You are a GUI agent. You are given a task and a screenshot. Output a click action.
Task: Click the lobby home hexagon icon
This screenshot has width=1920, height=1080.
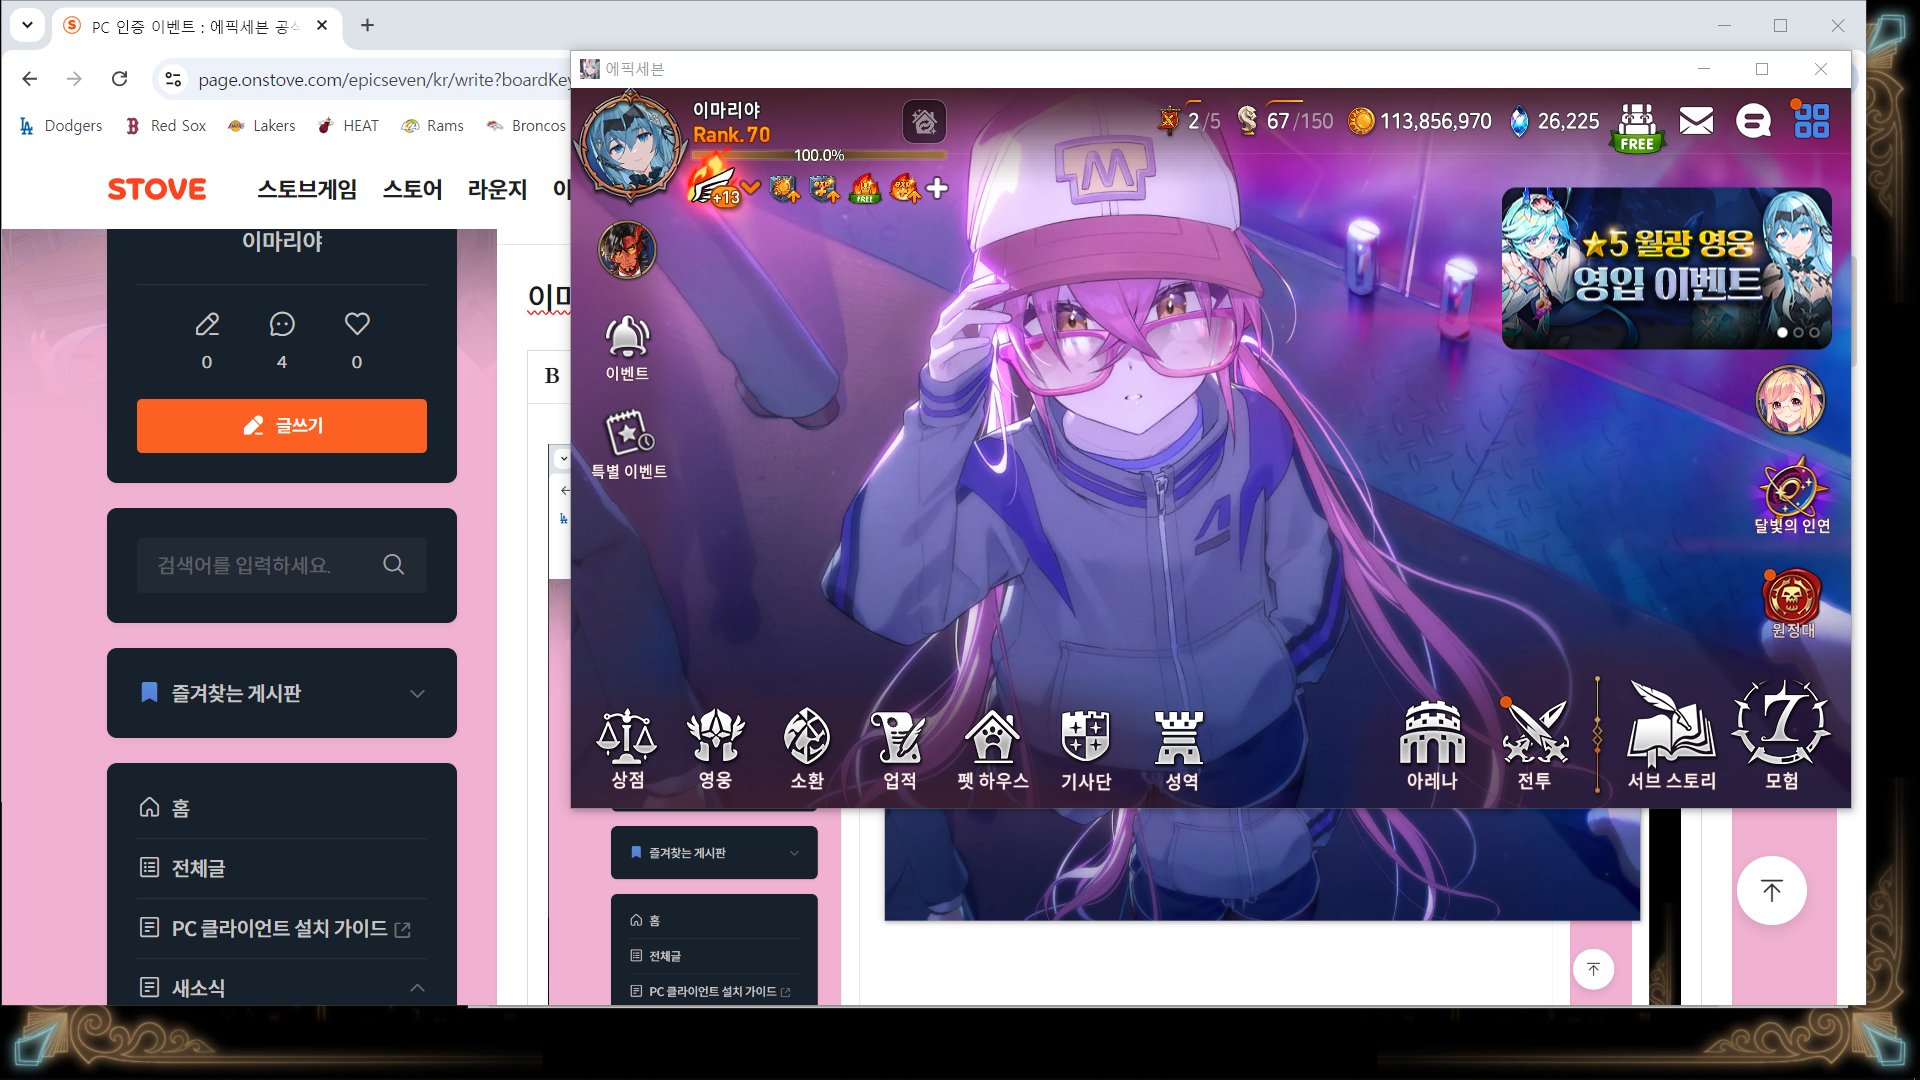coord(924,122)
